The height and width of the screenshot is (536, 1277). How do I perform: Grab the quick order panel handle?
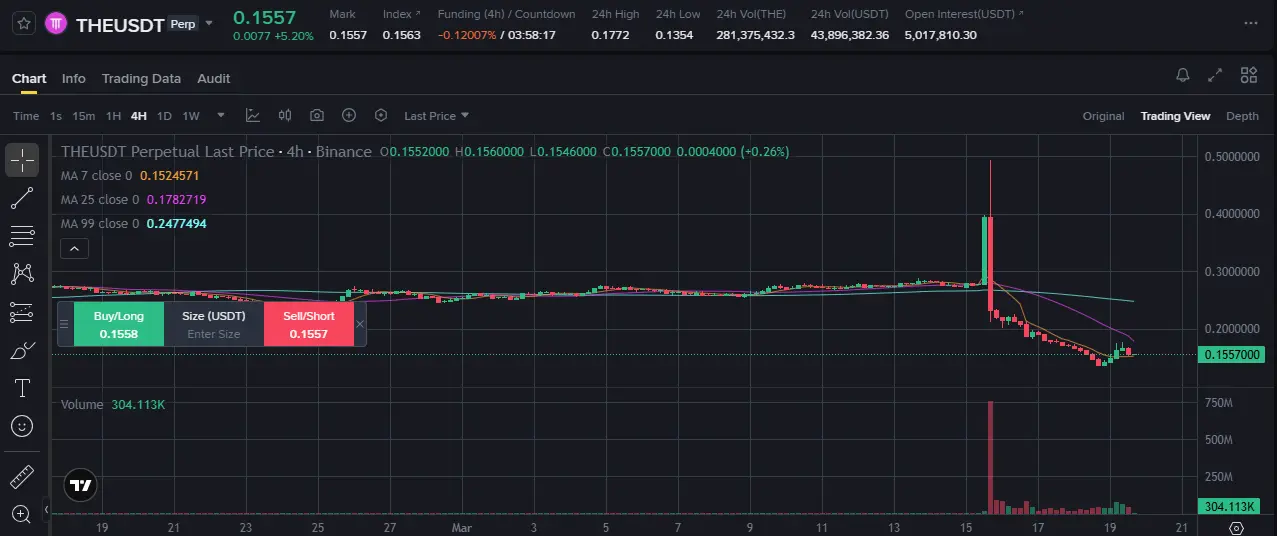click(65, 324)
